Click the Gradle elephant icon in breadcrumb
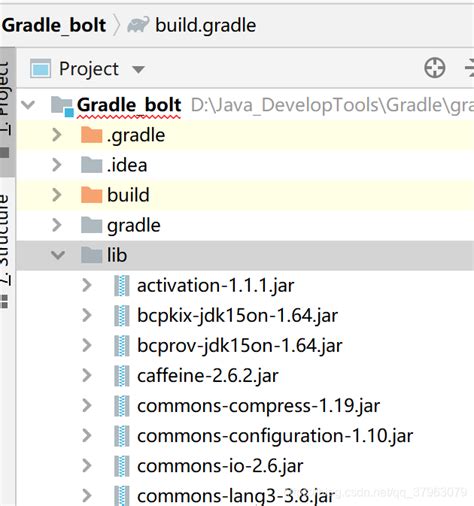Screen dimensions: 474x506 pyautogui.click(x=138, y=25)
